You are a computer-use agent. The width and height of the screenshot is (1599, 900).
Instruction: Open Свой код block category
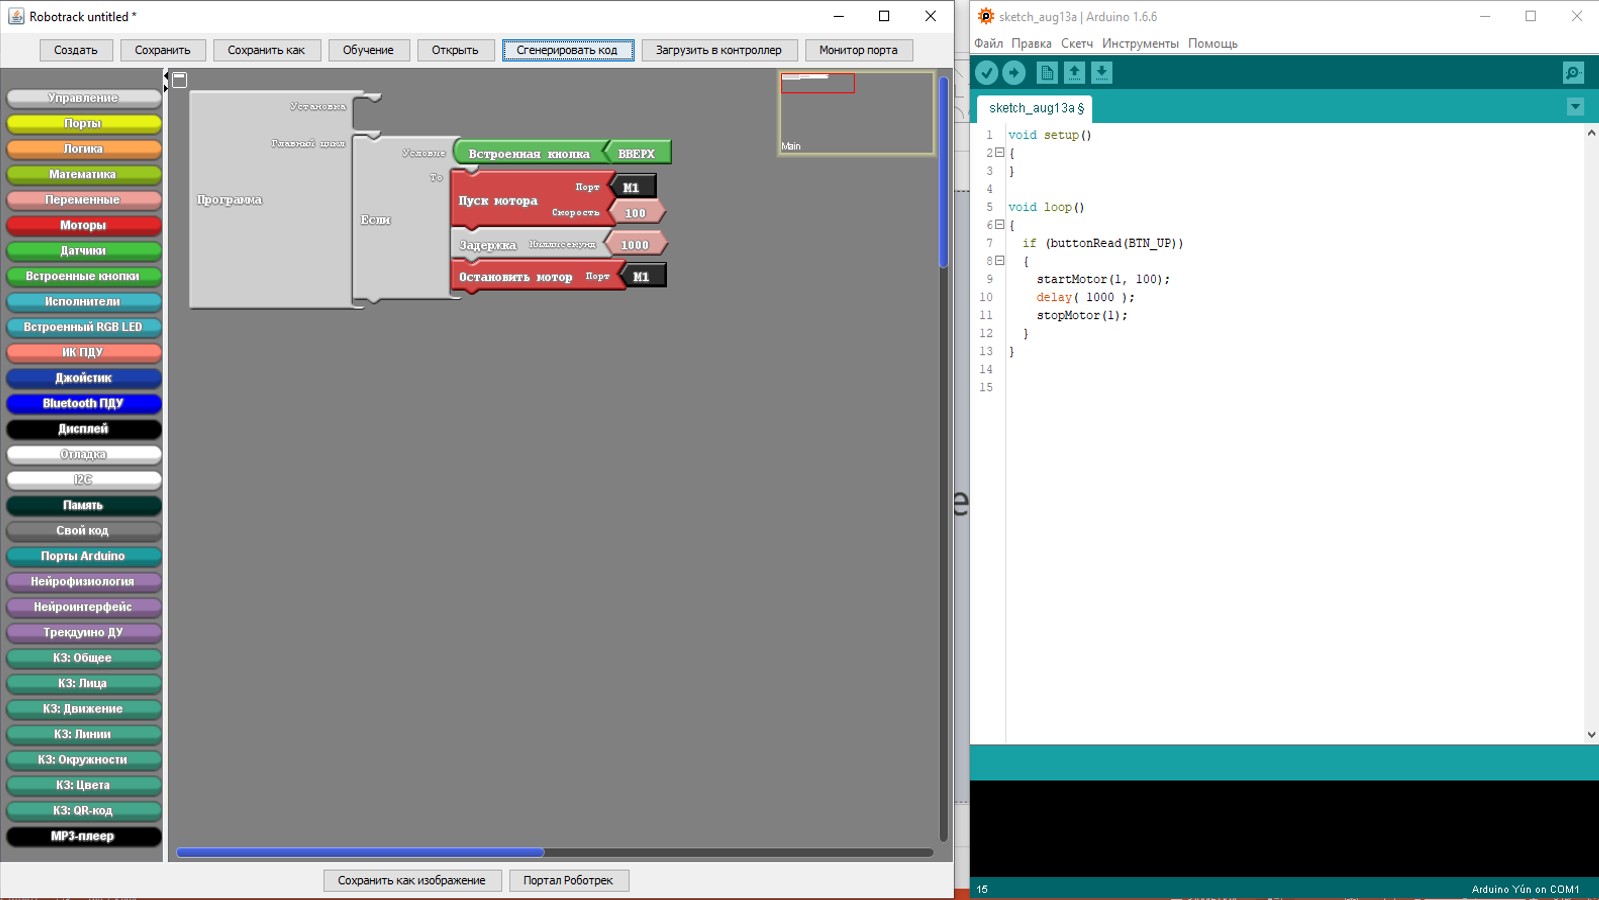(84, 531)
